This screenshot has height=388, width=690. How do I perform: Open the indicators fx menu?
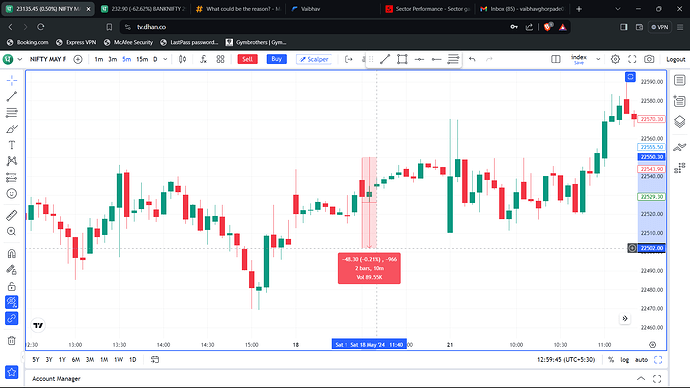point(203,59)
